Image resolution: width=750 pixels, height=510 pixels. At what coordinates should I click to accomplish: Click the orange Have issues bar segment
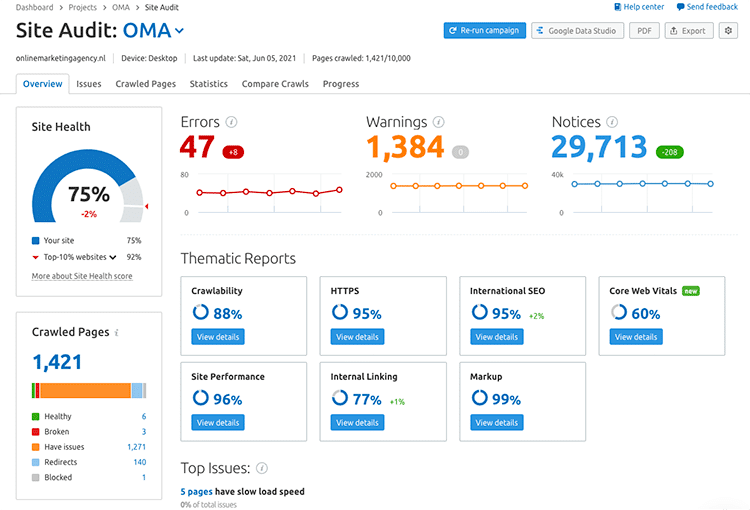coord(85,390)
